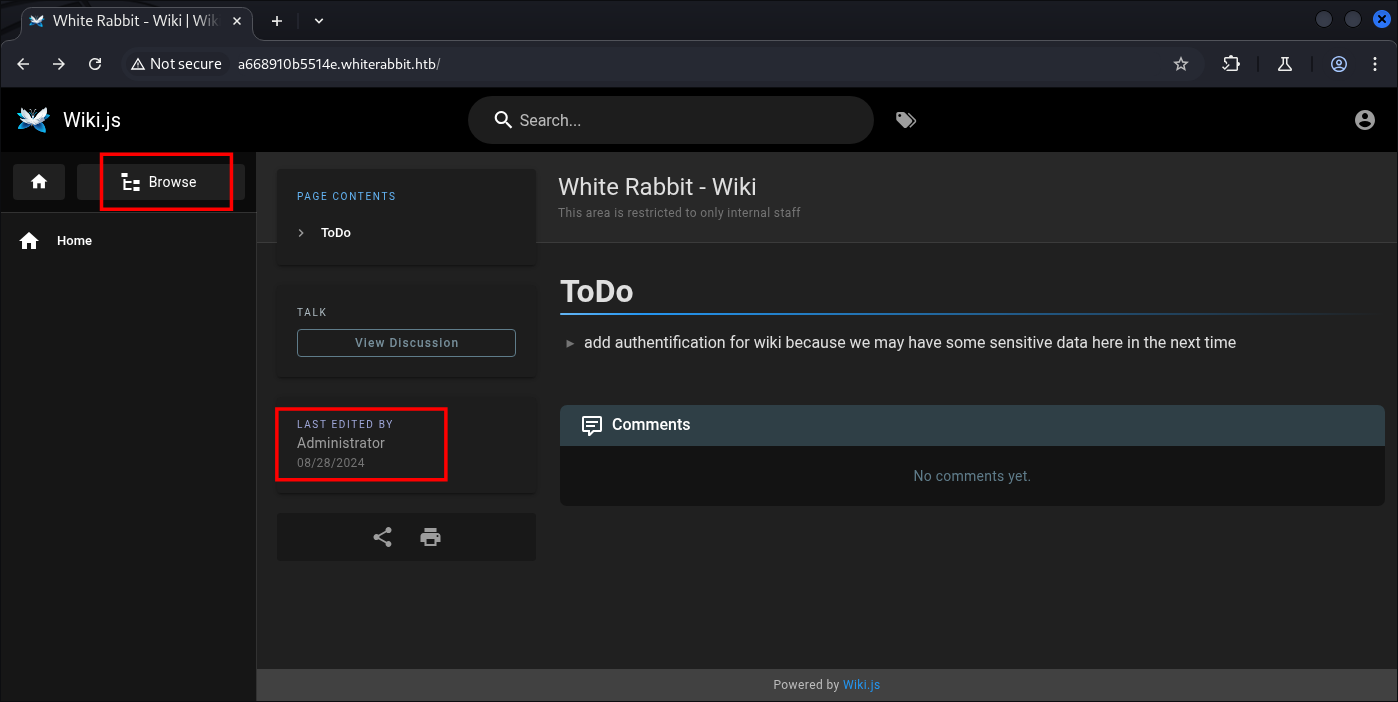Click the Not secure site info badge
The width and height of the screenshot is (1398, 702).
tap(176, 64)
